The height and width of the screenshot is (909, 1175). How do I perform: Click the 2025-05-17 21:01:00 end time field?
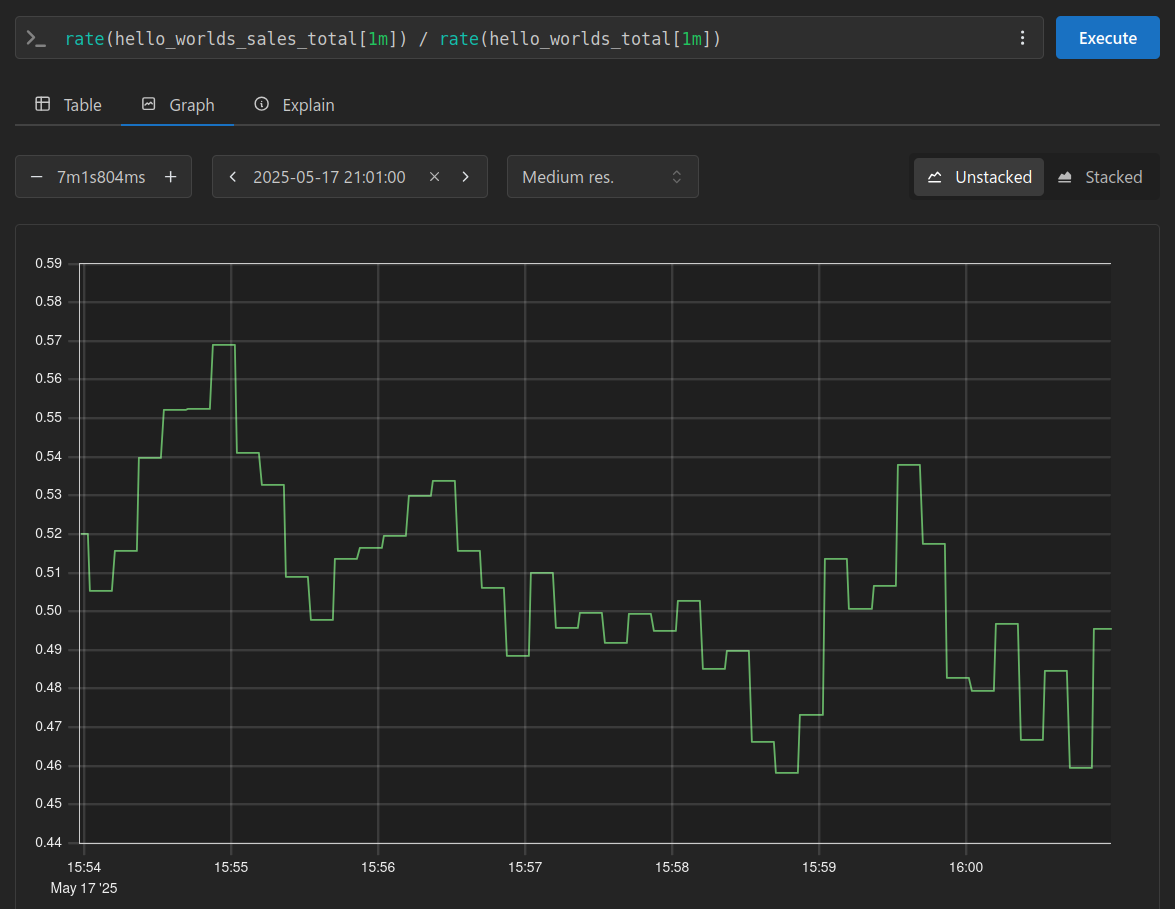329,177
